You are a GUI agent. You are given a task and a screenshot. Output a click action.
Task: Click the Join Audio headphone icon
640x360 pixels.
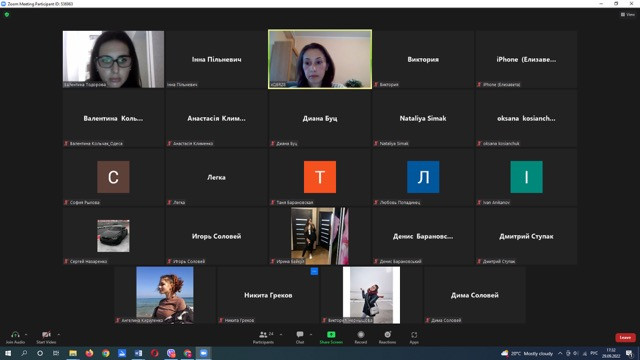coord(15,335)
